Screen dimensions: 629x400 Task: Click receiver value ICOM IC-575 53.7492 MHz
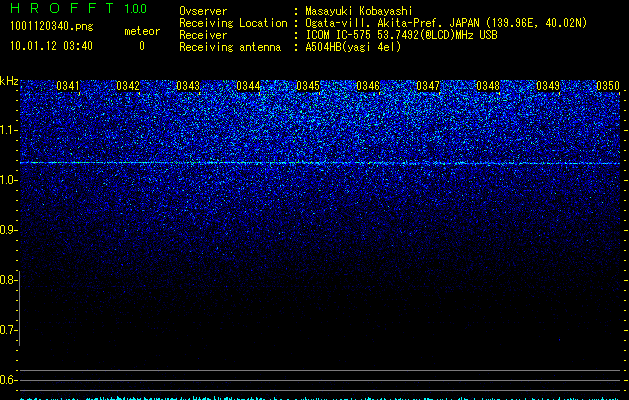pyautogui.click(x=401, y=35)
